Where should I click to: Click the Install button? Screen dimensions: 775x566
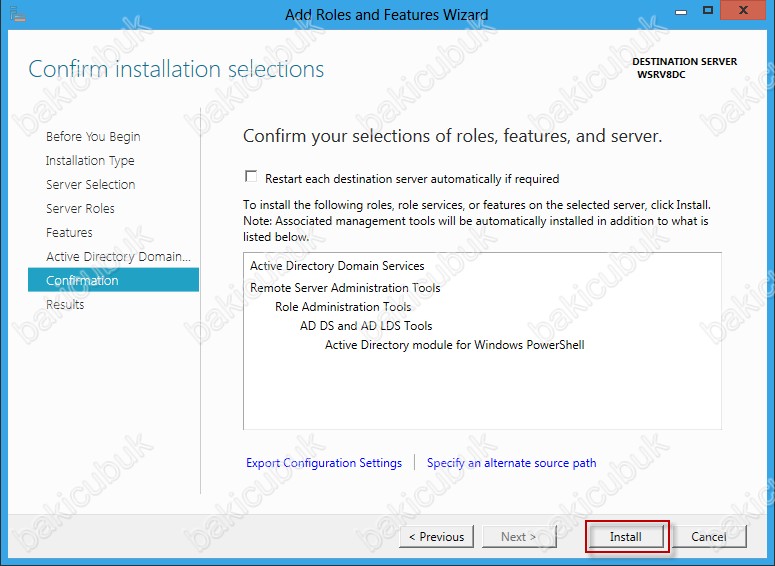tap(626, 537)
